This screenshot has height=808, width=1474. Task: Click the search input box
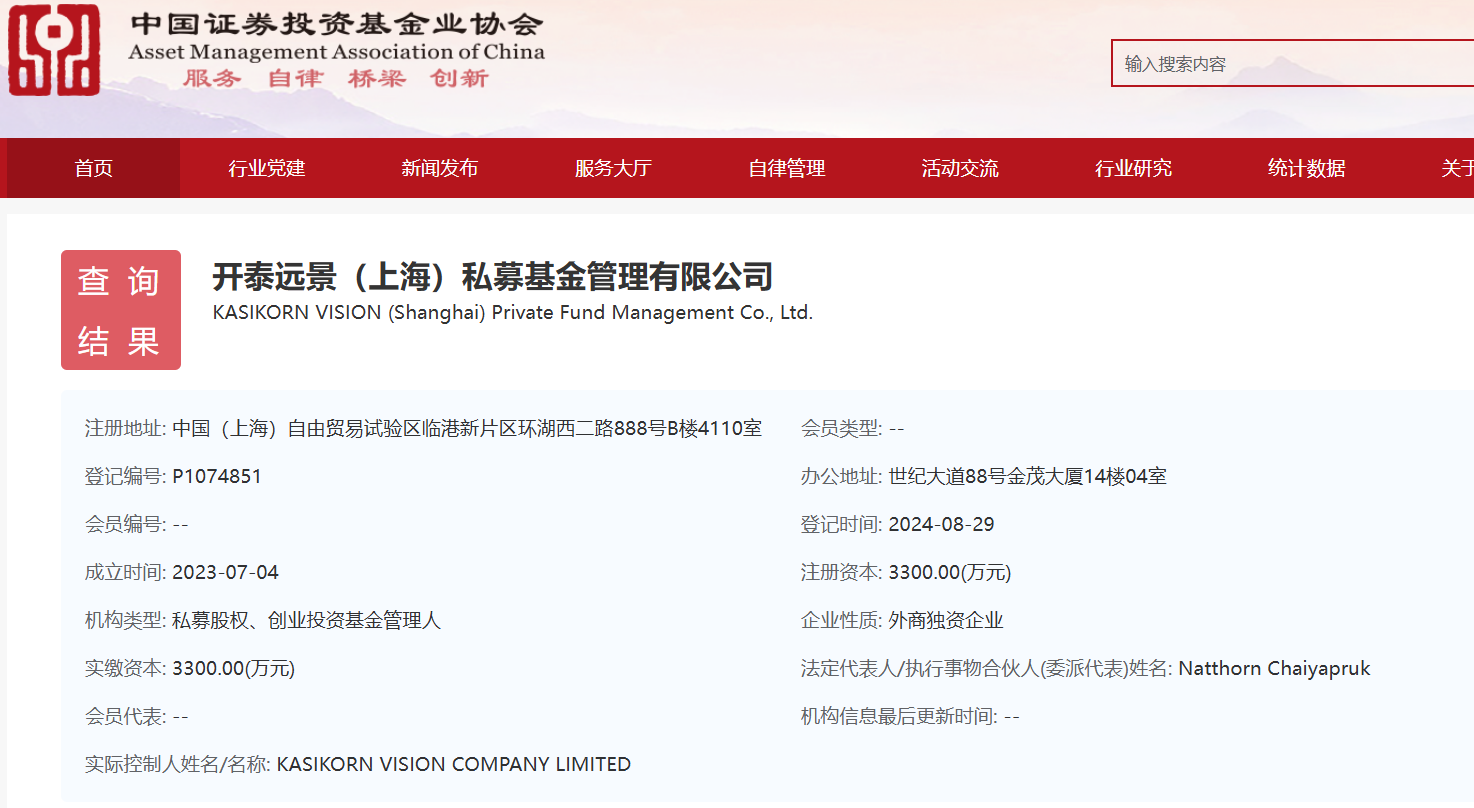1290,63
